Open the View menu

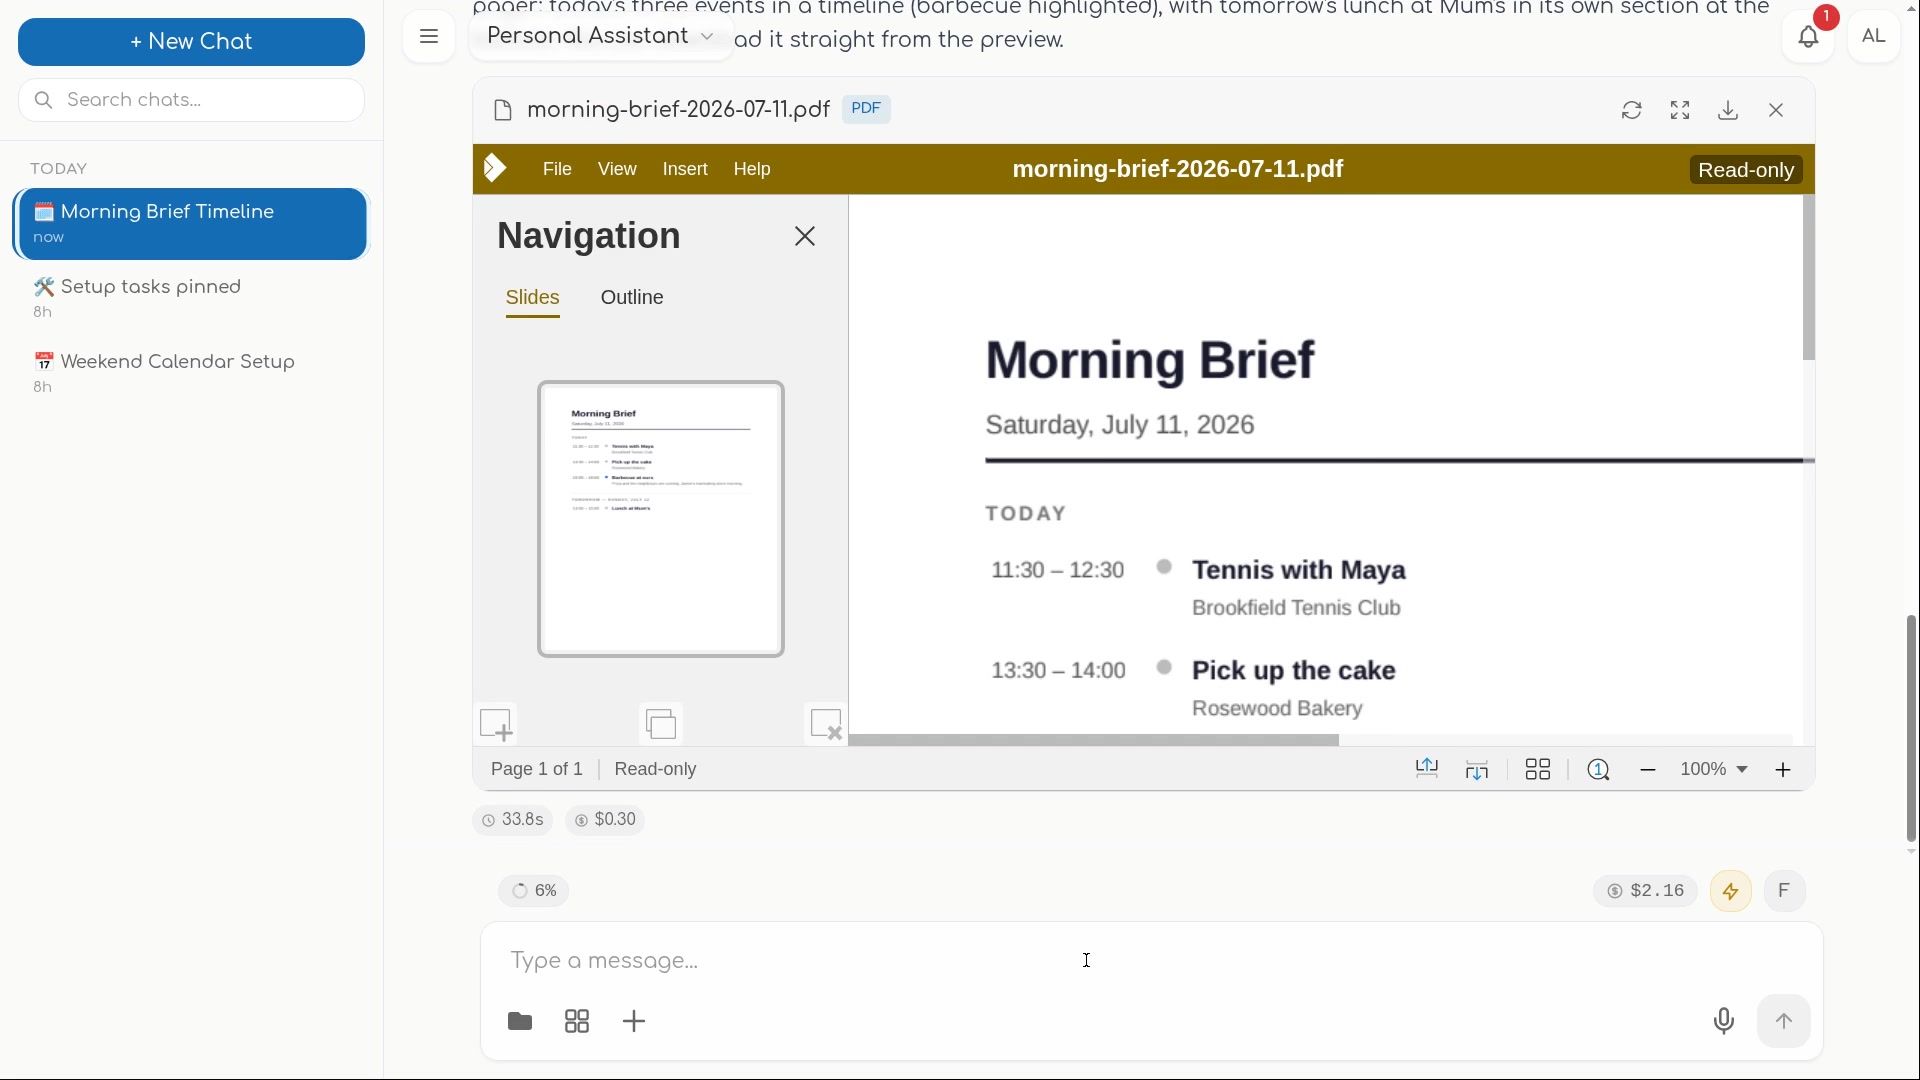point(617,169)
